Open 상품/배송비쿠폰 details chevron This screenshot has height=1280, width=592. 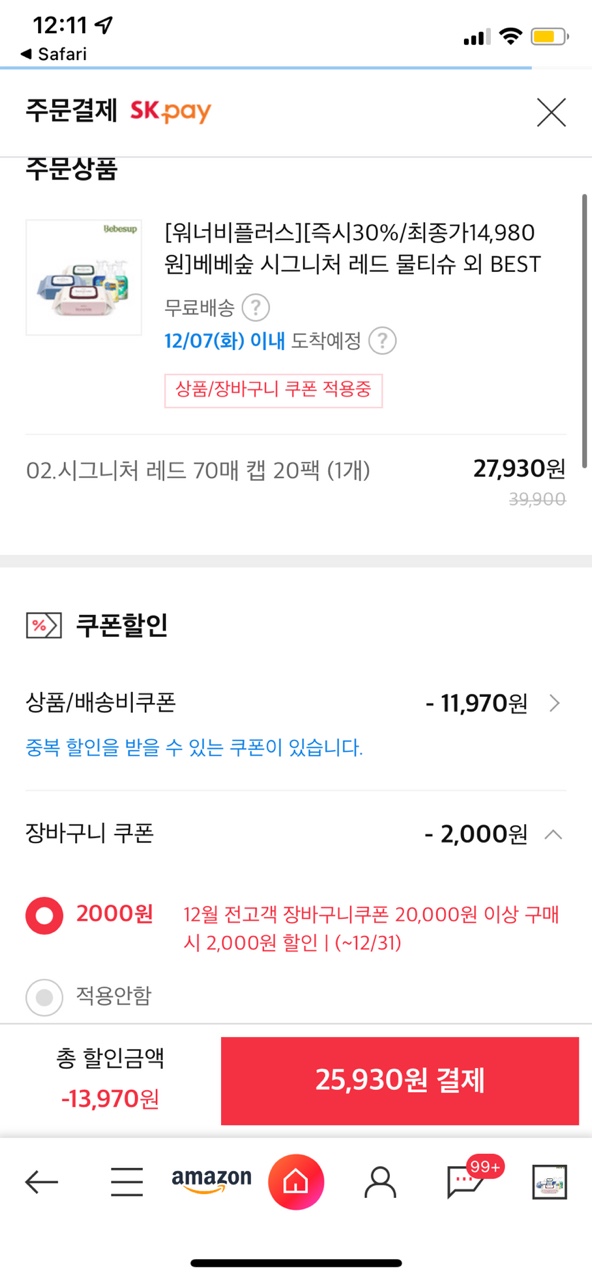(555, 703)
